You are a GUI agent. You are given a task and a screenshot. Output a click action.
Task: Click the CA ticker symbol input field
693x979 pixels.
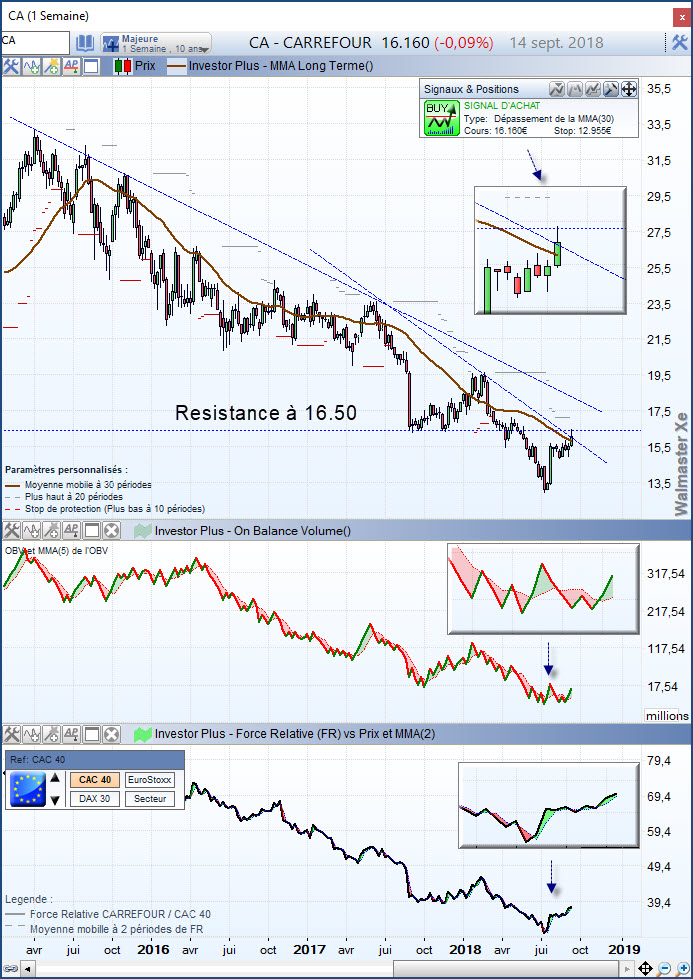(35, 42)
